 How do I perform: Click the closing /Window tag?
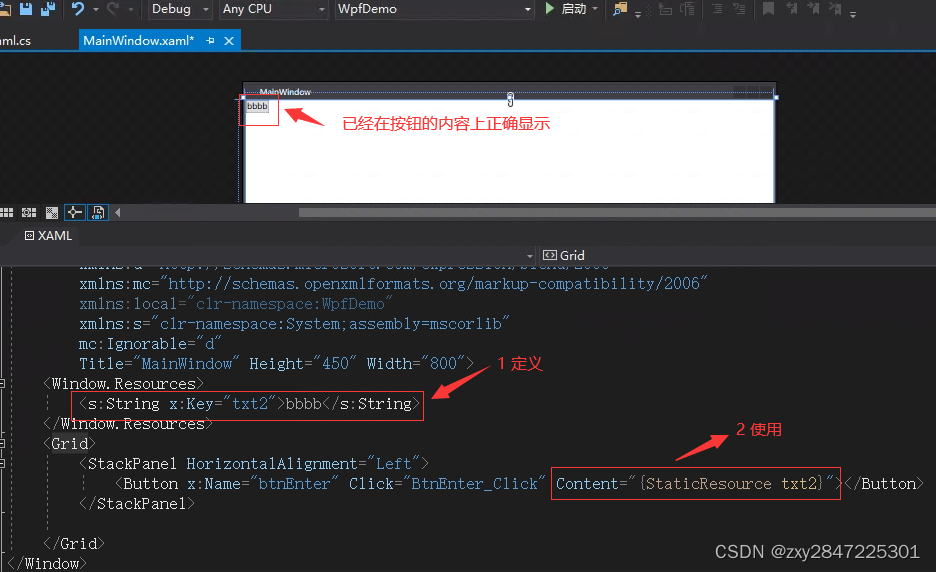[47, 564]
